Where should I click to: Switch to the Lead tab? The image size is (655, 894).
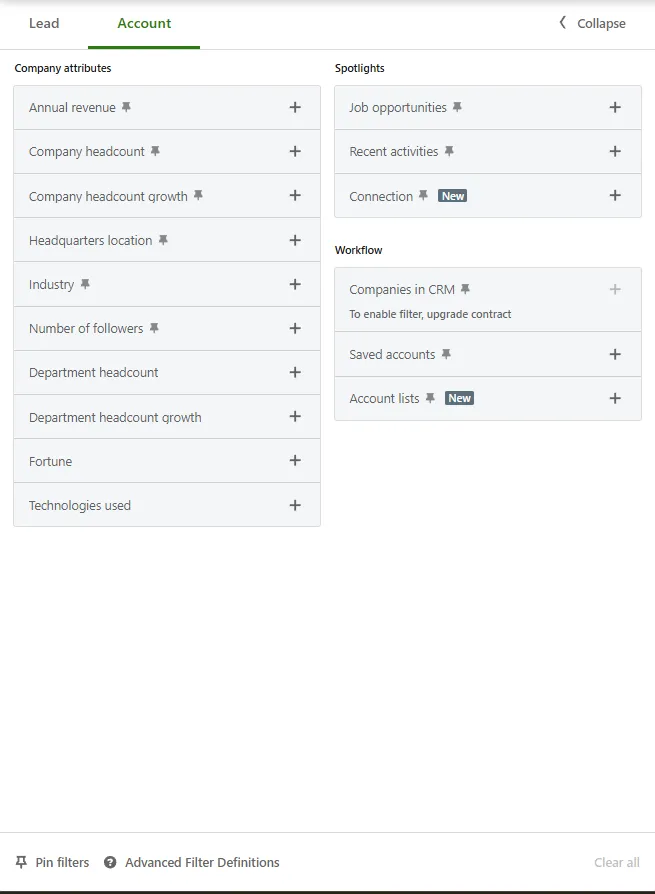pos(44,23)
